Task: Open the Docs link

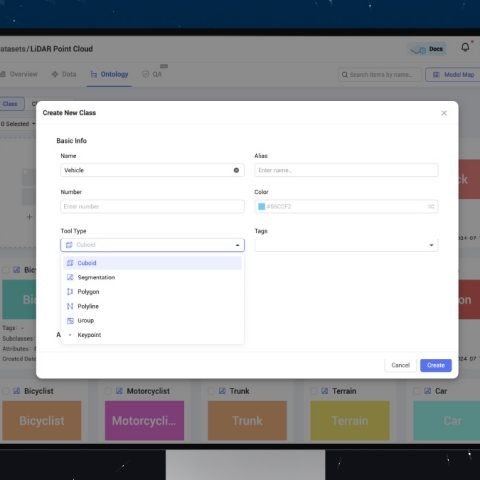Action: click(428, 49)
